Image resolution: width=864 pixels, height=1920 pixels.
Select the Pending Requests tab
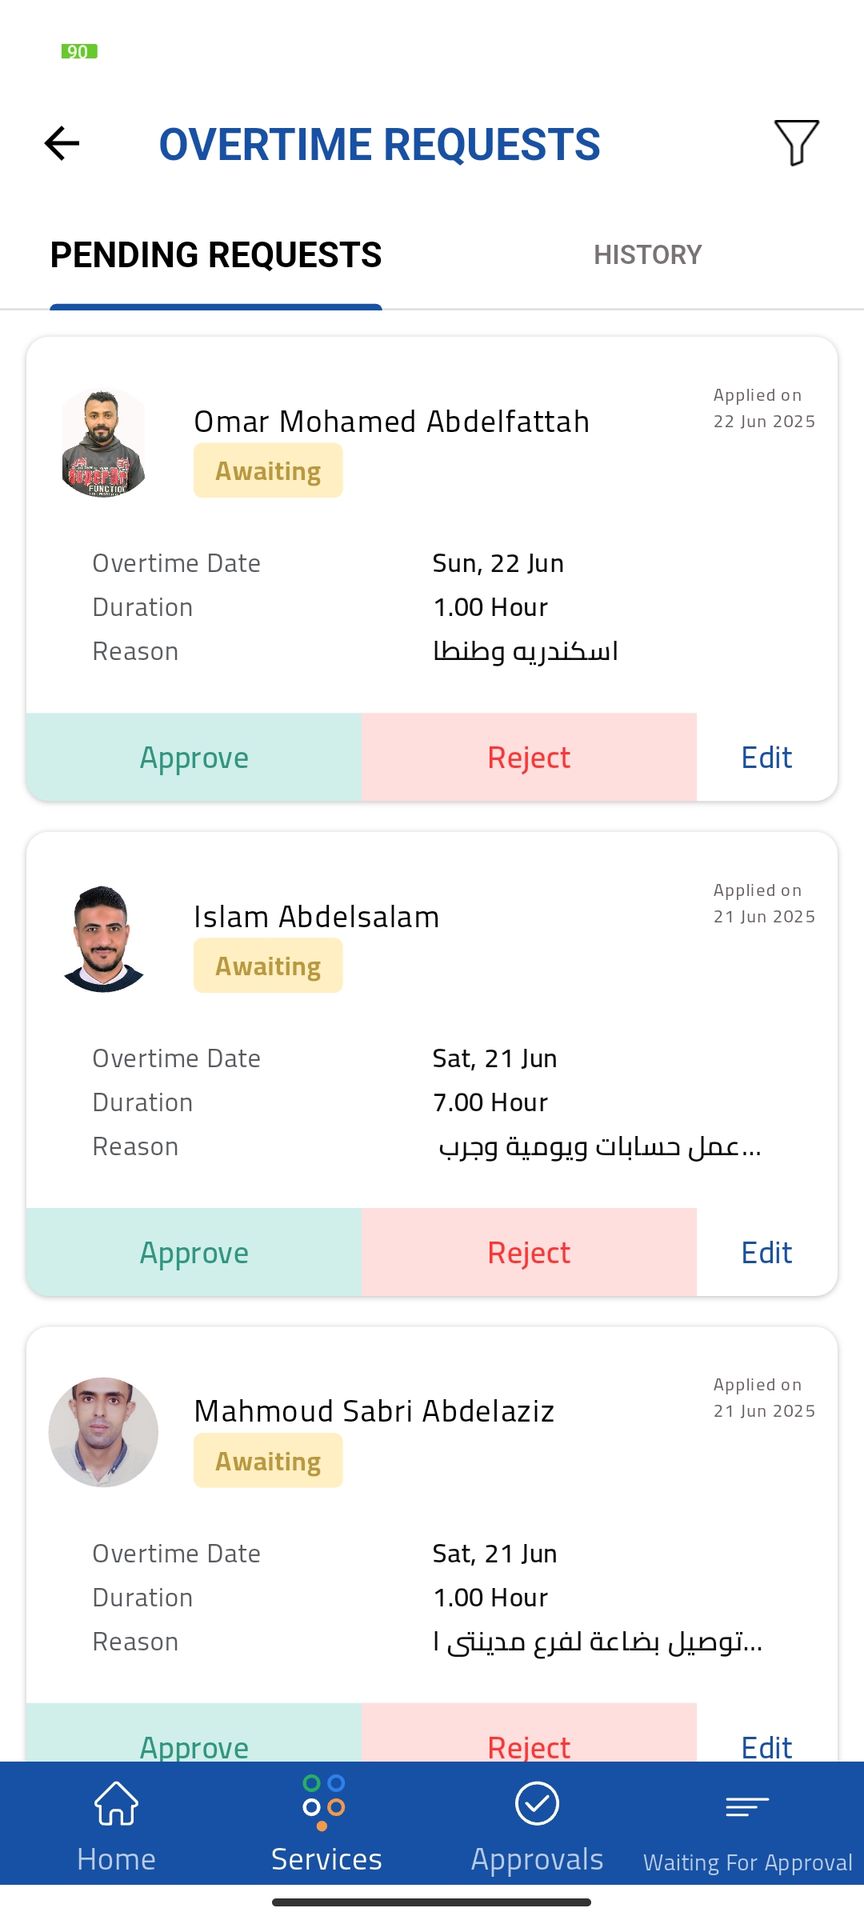[x=216, y=255]
